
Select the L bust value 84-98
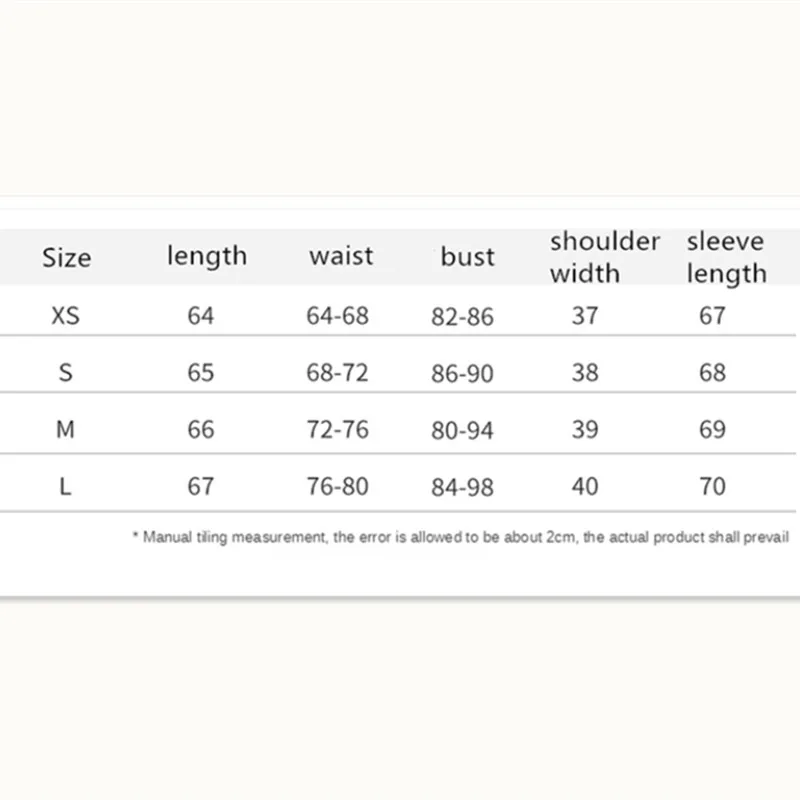coord(462,487)
